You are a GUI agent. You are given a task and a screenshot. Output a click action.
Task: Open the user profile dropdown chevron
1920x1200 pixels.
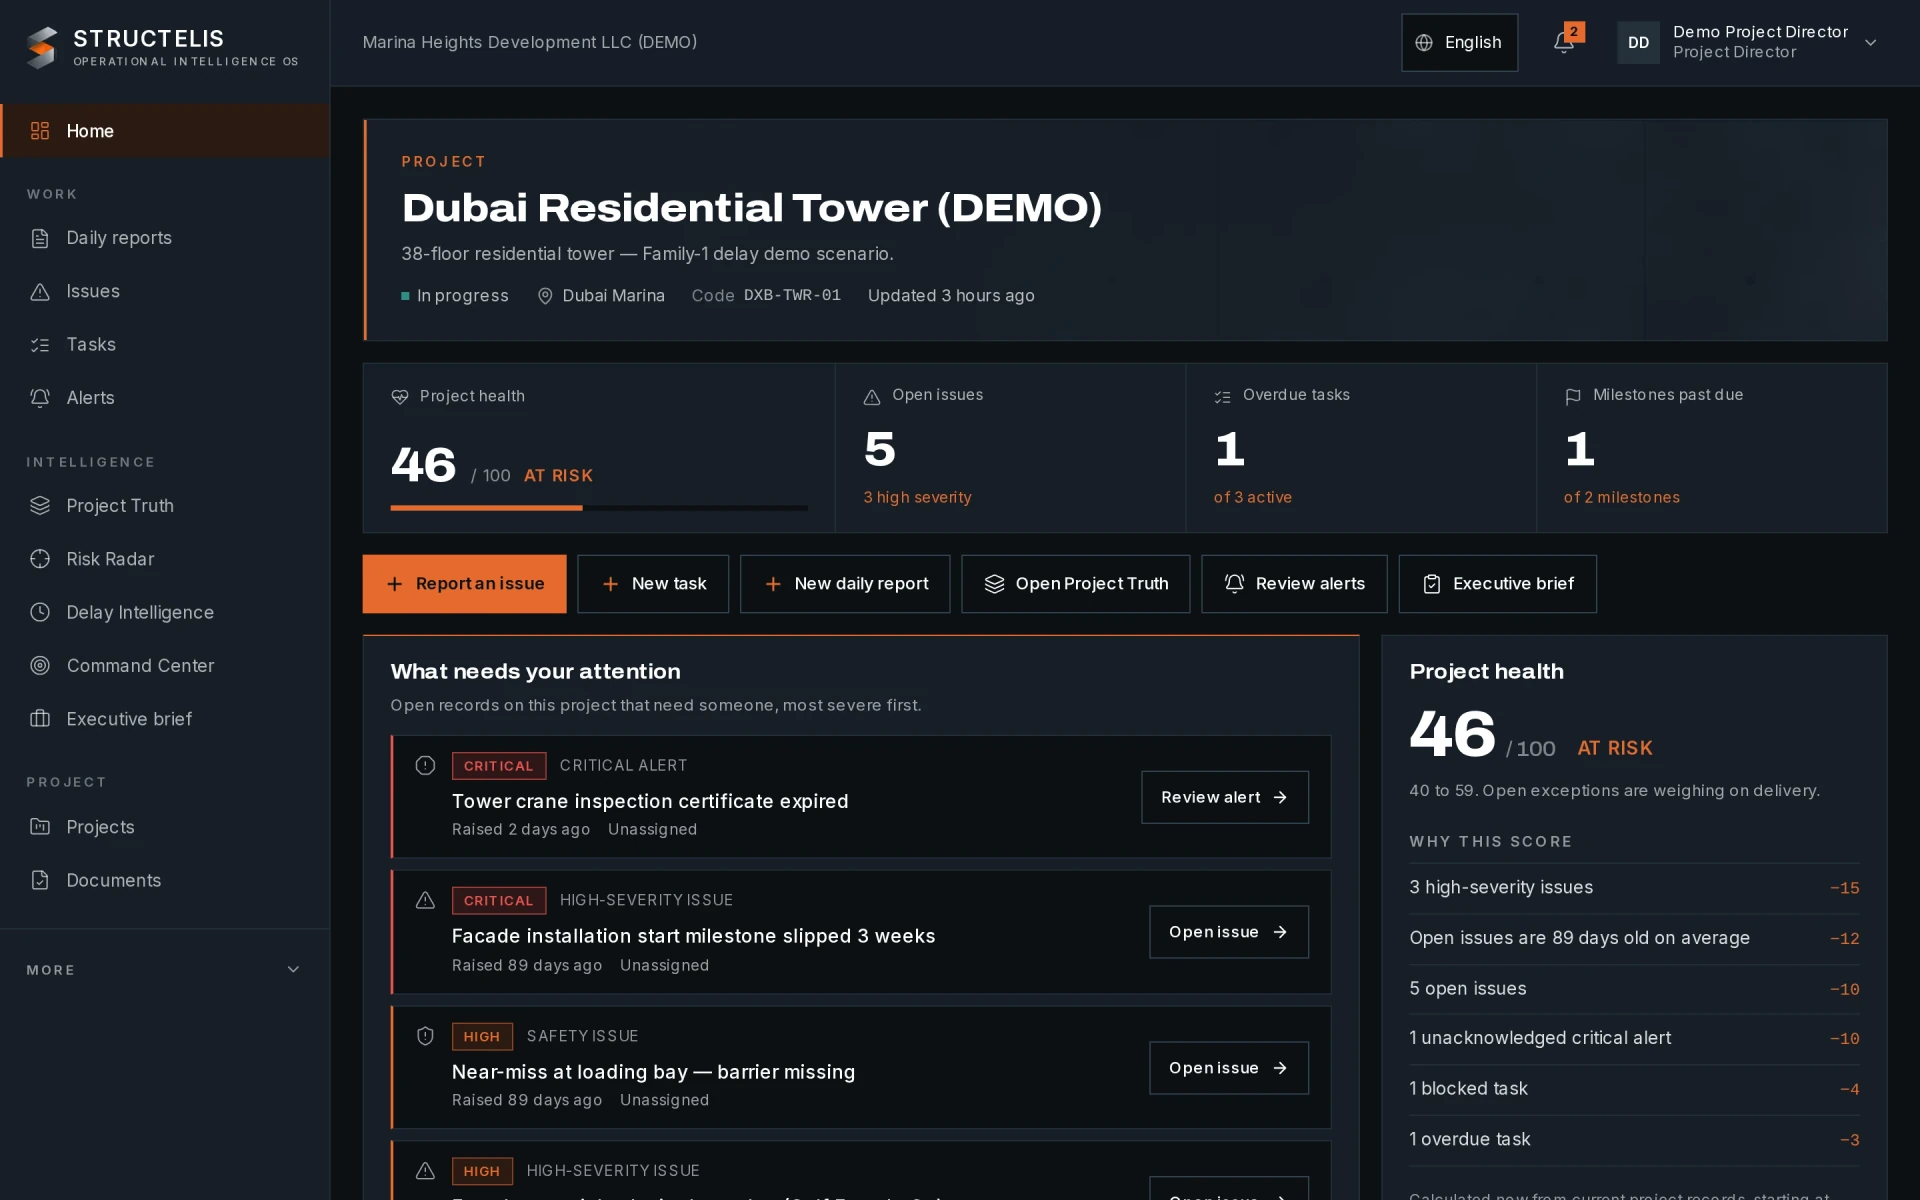tap(1871, 42)
